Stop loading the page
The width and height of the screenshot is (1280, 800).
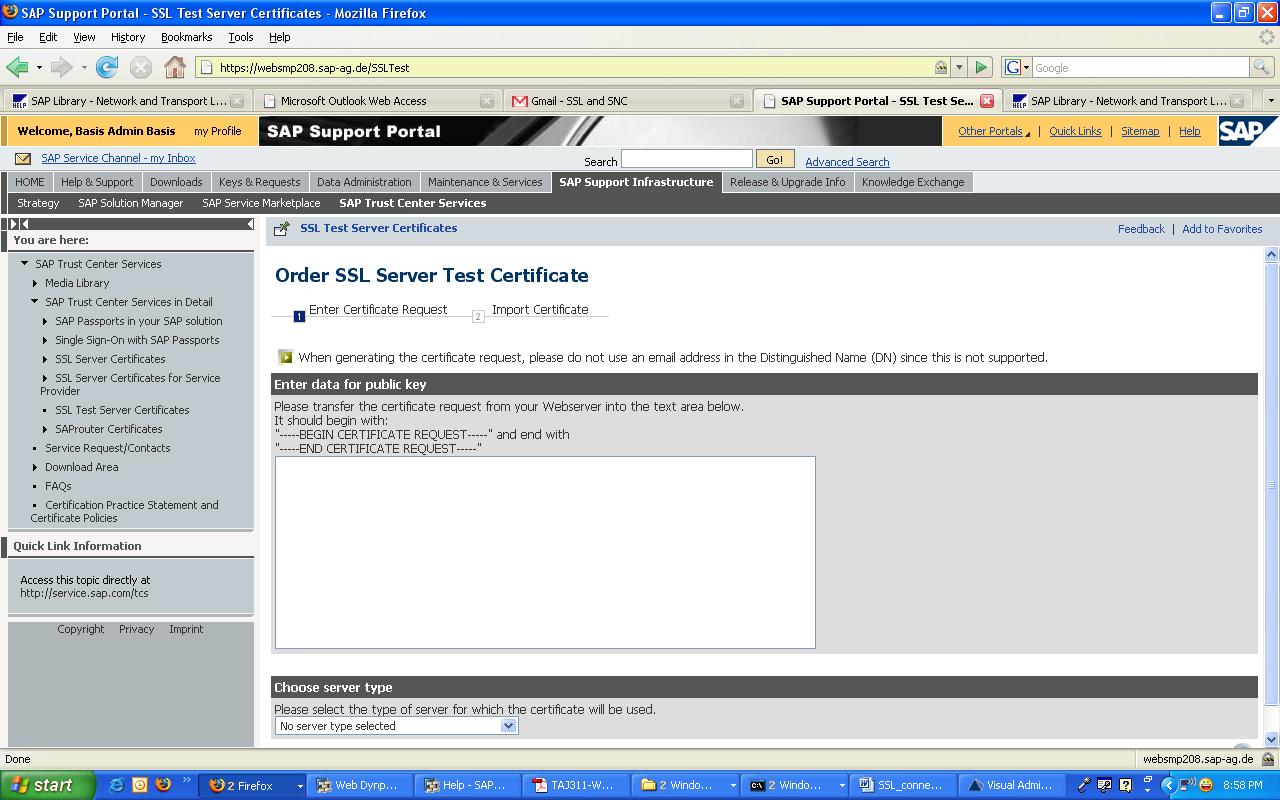tap(138, 67)
